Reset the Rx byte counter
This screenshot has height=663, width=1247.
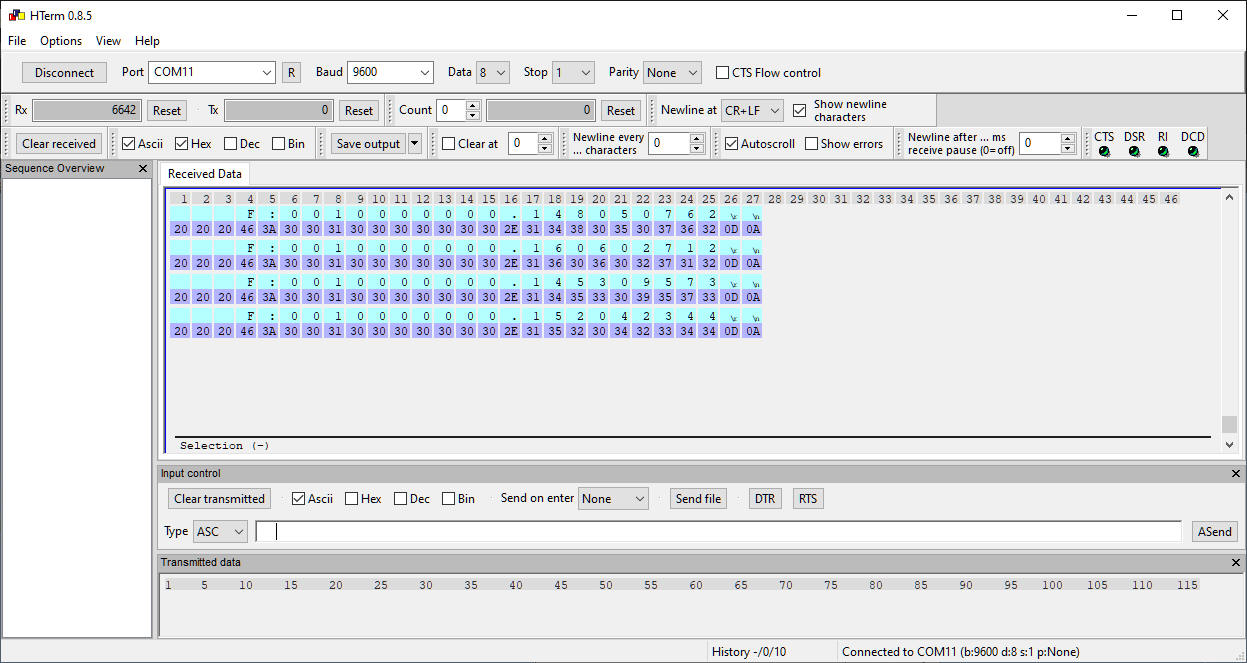pos(167,110)
